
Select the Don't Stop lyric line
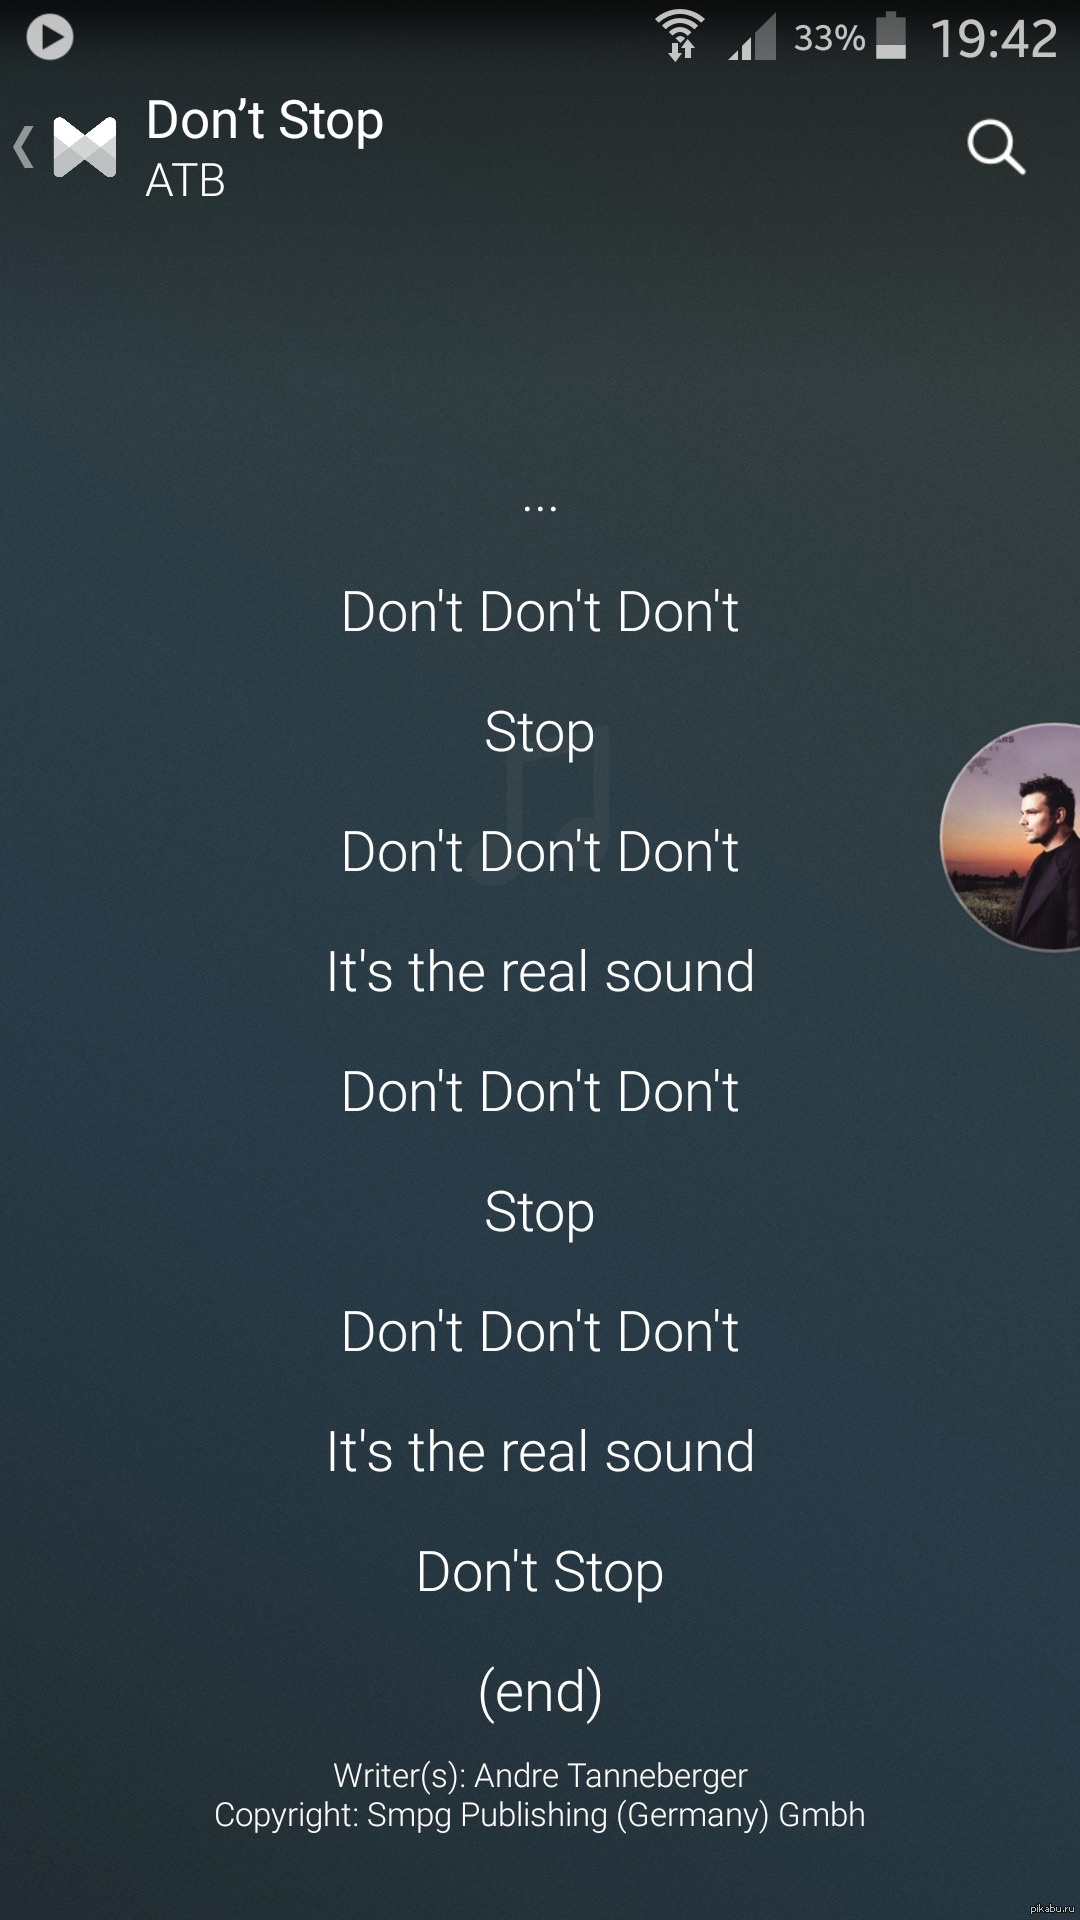tap(540, 1572)
